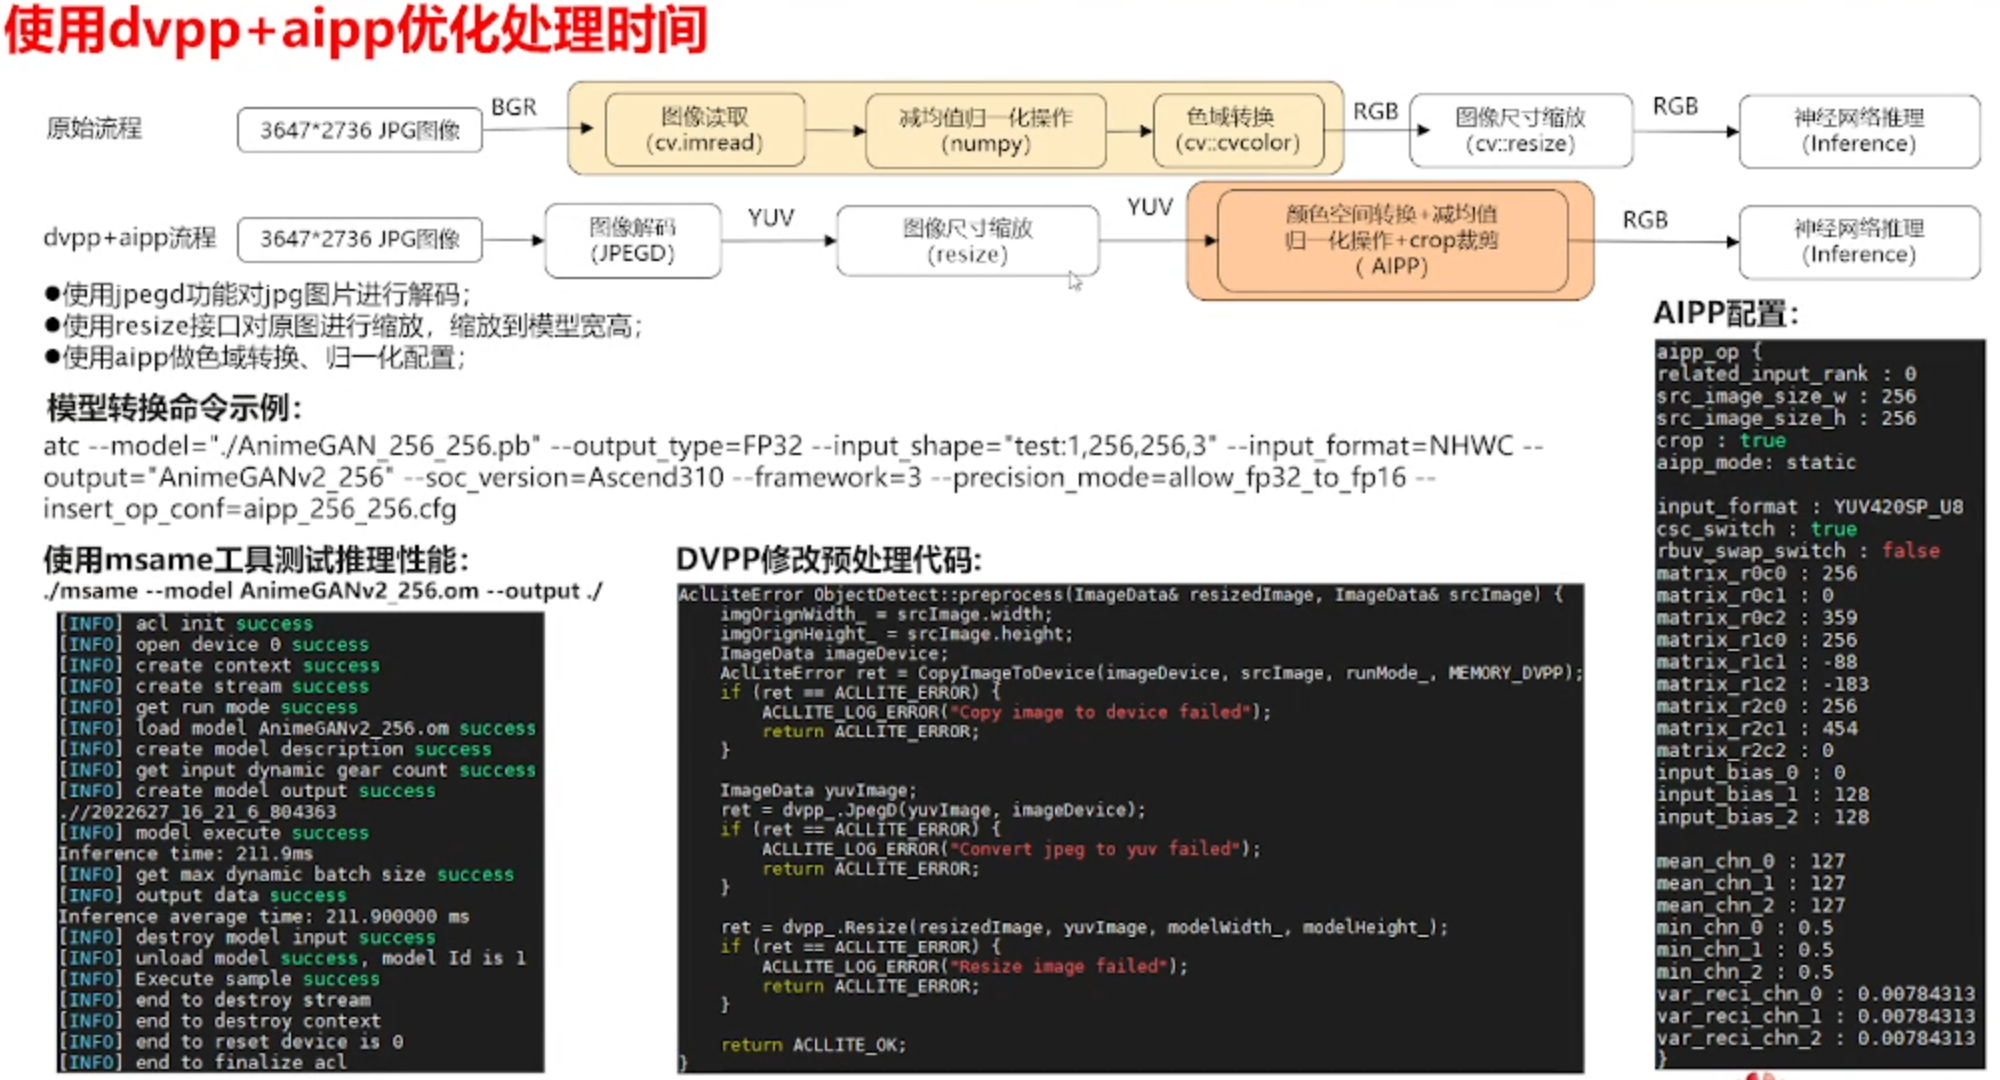This screenshot has width=2000, height=1080.
Task: Click the bullet 使用aipp做色域转换、归一化配置
Action: point(255,357)
